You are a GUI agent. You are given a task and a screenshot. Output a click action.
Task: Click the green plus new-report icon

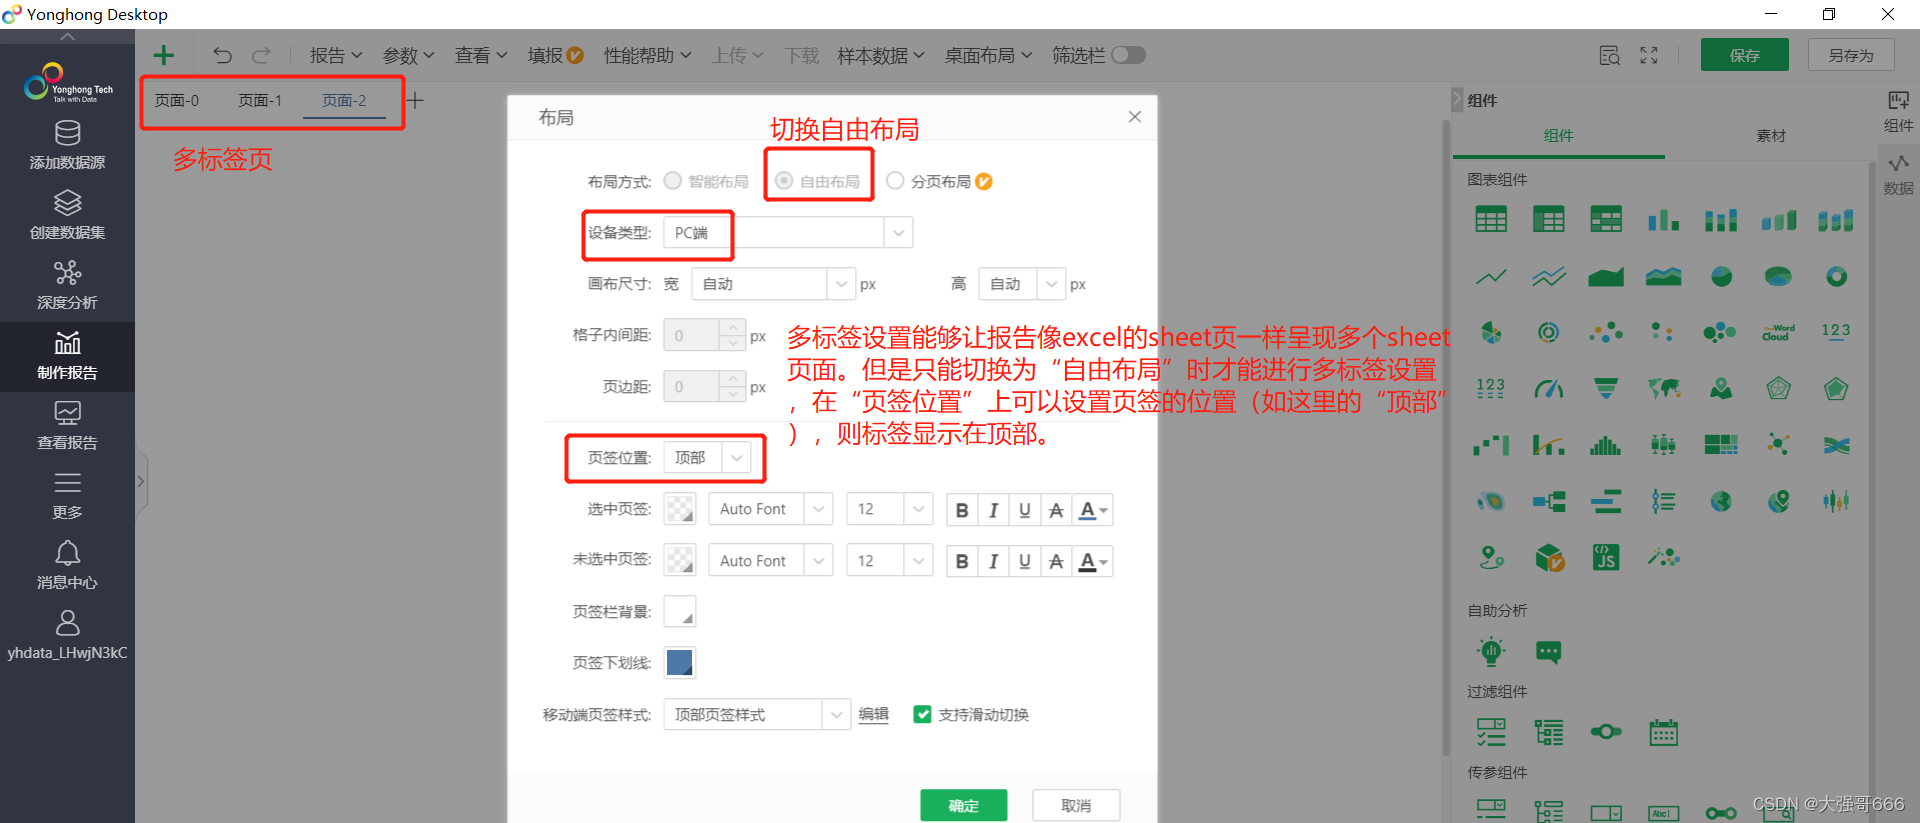tap(163, 56)
